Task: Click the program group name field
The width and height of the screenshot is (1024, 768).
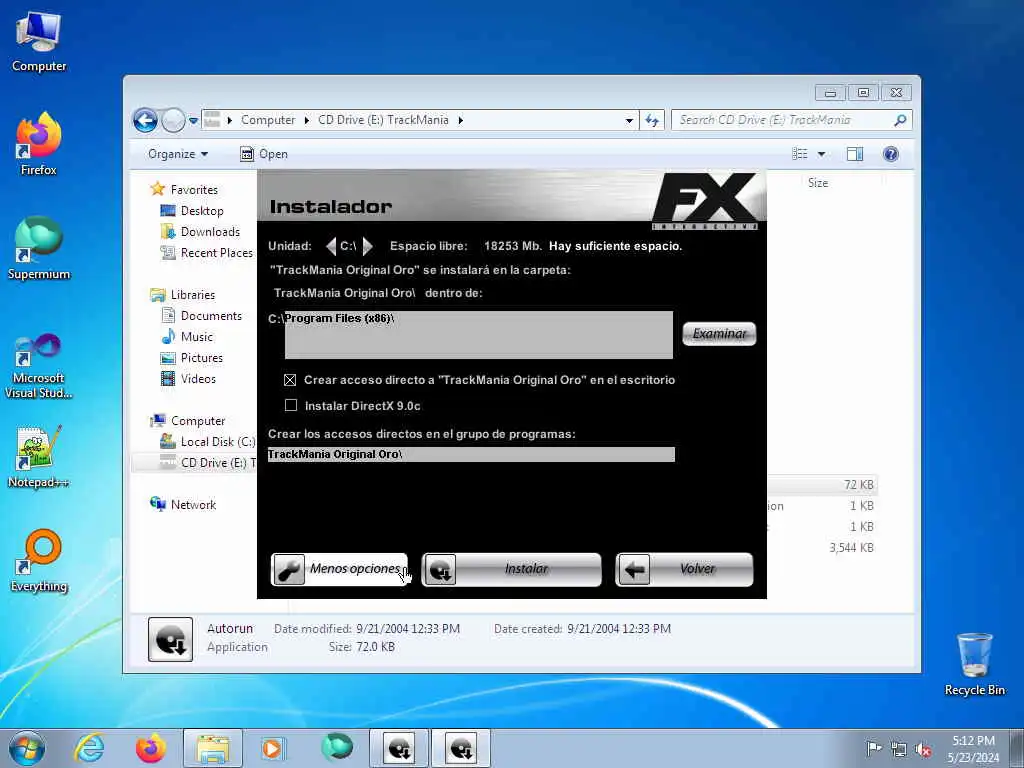Action: pos(471,455)
